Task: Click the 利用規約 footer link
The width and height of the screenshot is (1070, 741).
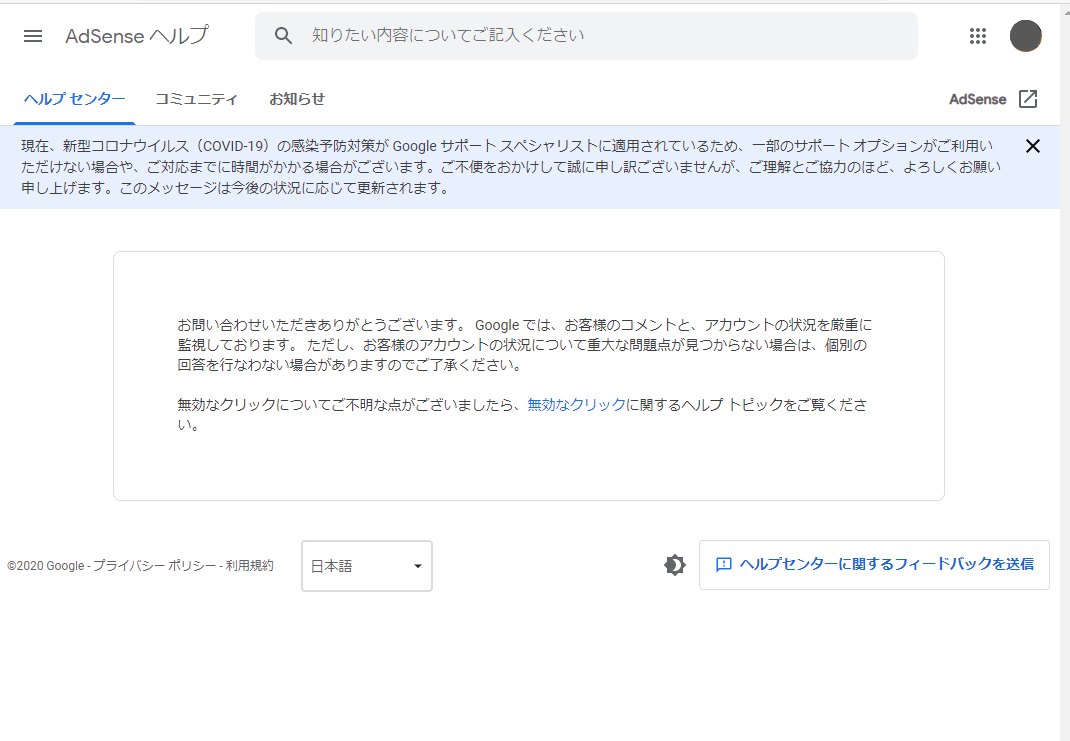Action: coord(249,566)
